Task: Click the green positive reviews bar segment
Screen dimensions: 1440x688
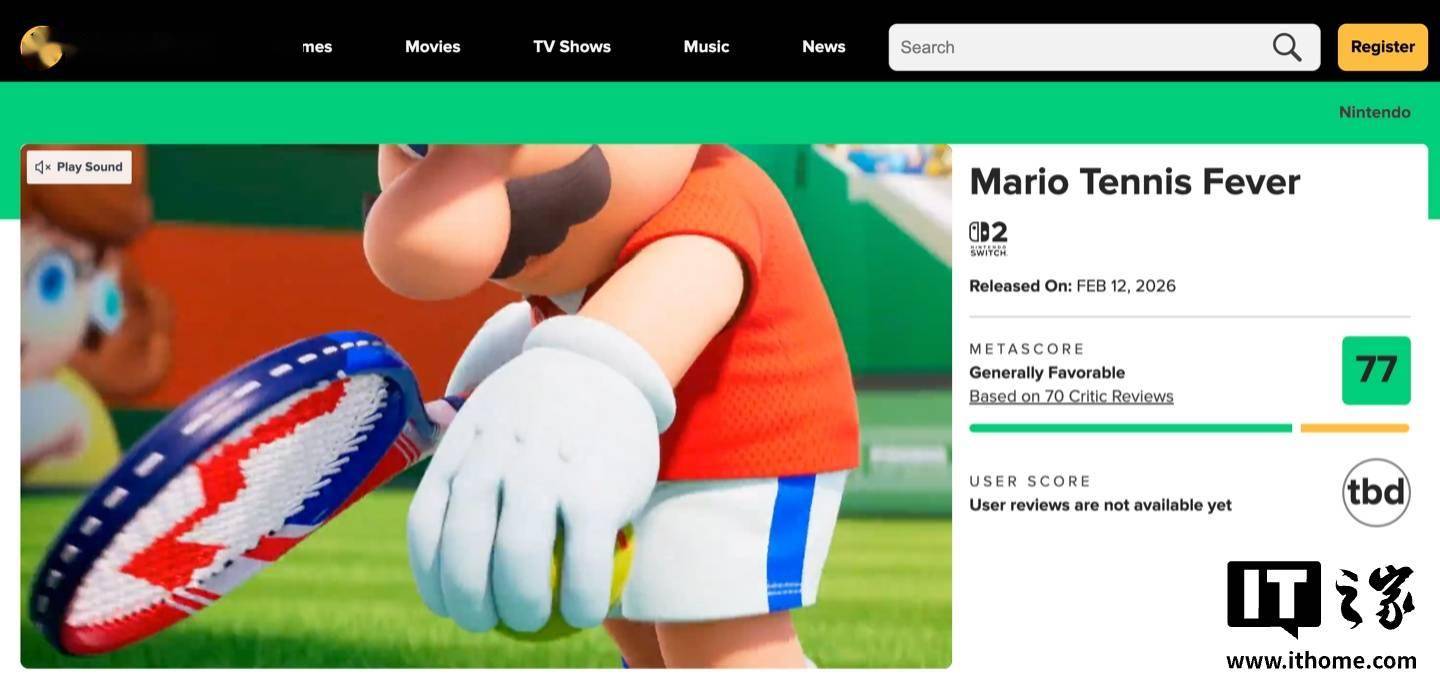Action: click(1131, 428)
